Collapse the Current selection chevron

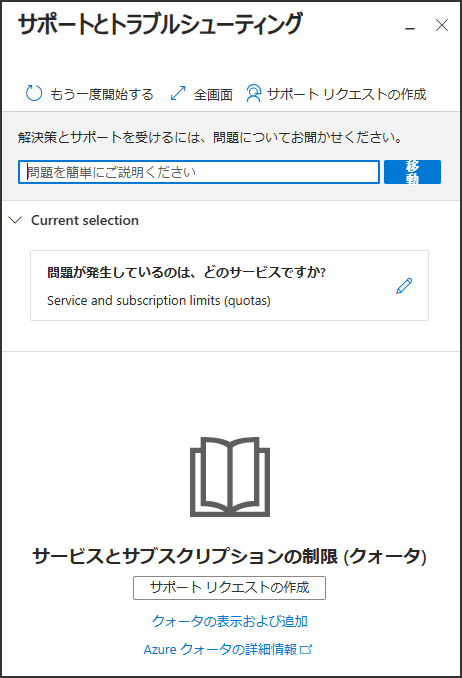point(16,220)
